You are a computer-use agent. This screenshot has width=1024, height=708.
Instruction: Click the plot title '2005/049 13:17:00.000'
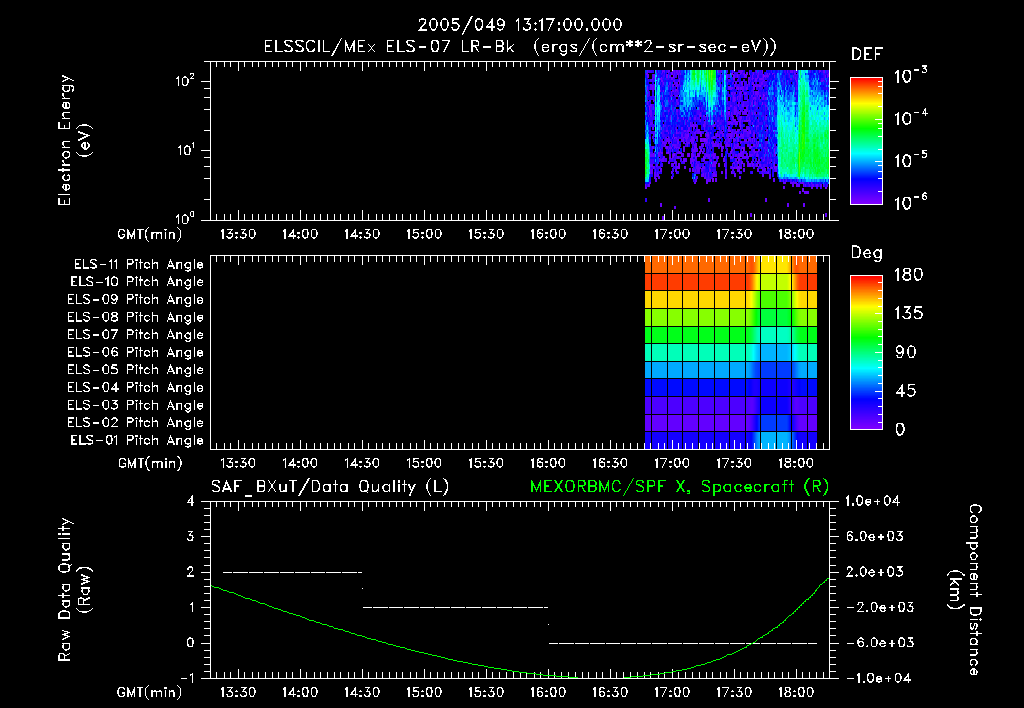click(520, 25)
